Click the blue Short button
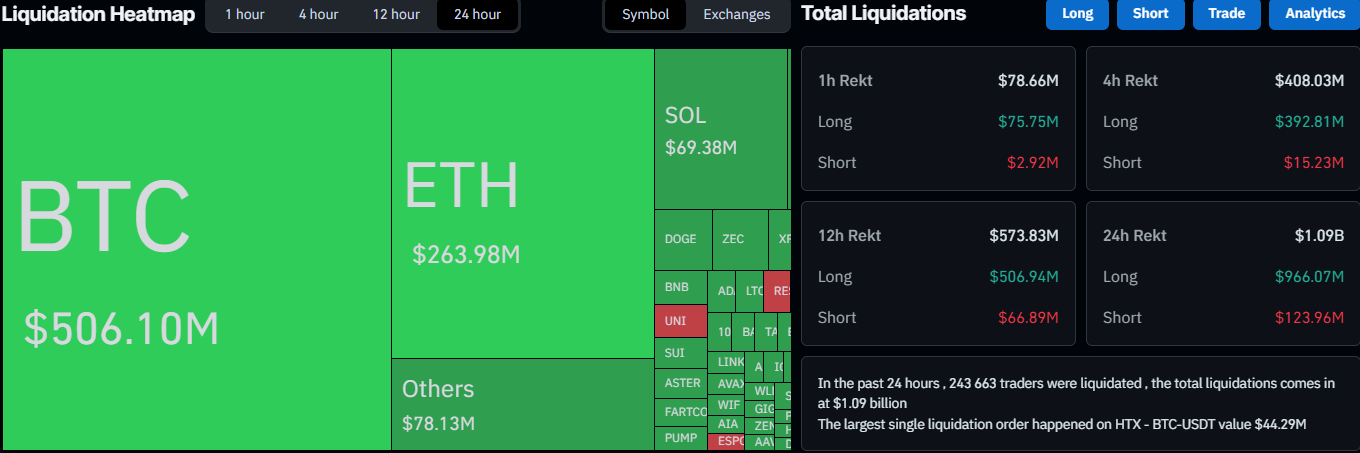Screen dimensions: 1360x453 coord(1151,14)
